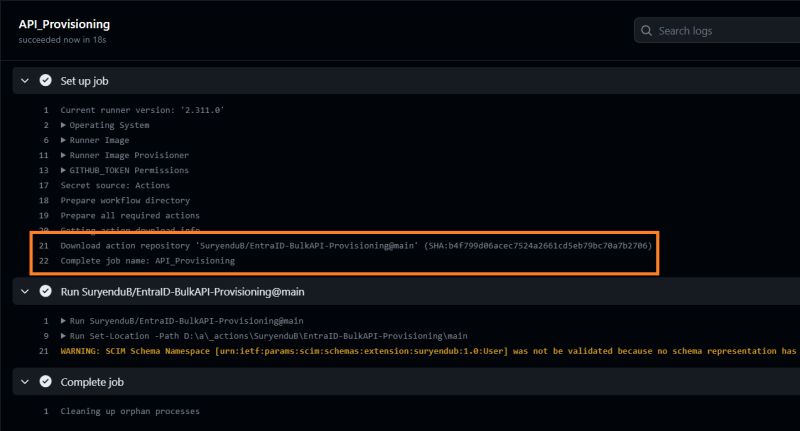
Task: Click log line 'Prepare all required actions'
Action: pos(130,215)
